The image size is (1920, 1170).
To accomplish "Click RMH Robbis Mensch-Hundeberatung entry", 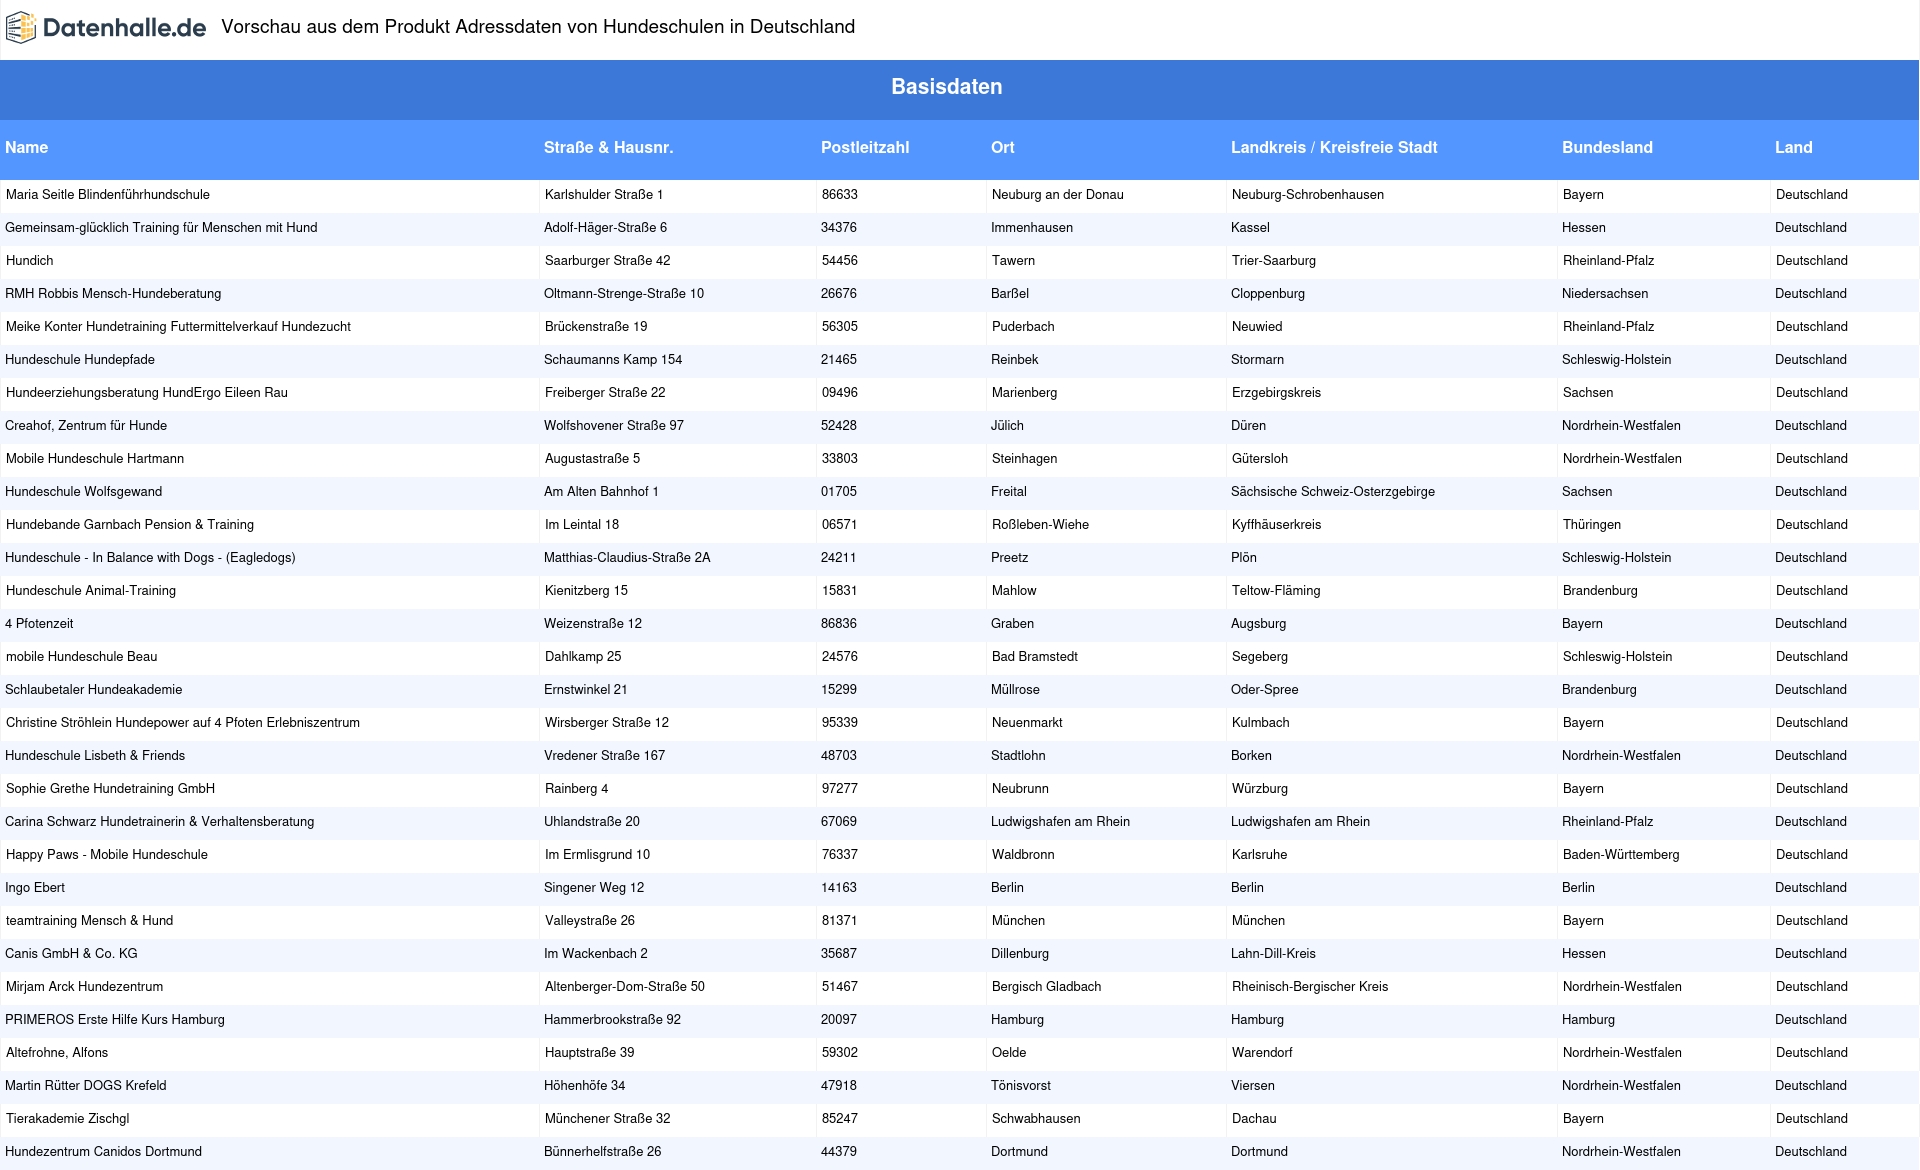I will click(113, 294).
